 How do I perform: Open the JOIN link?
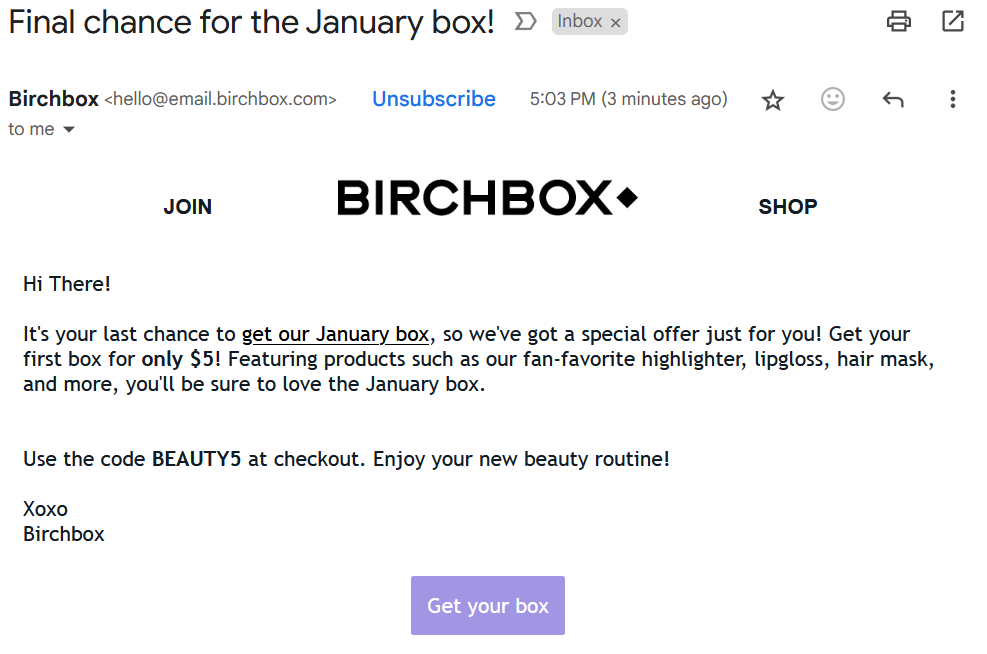pos(187,207)
